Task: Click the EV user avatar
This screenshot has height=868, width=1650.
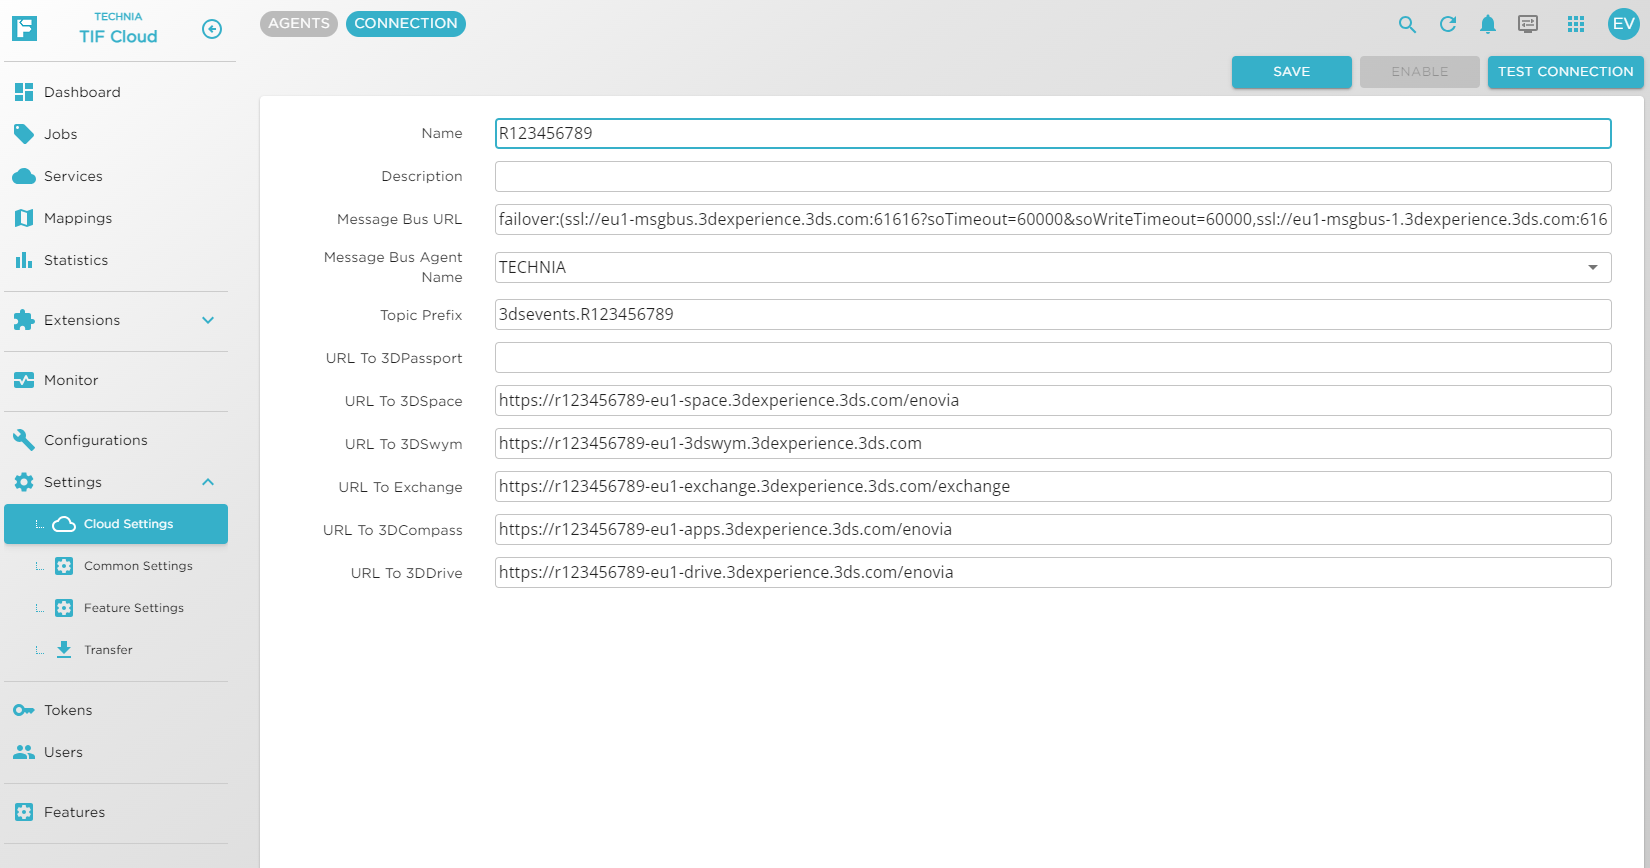Action: pos(1623,24)
